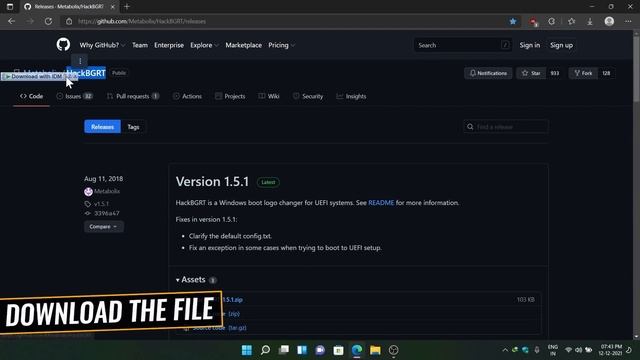The height and width of the screenshot is (360, 640).
Task: Switch to the Insights tab
Action: 351,96
